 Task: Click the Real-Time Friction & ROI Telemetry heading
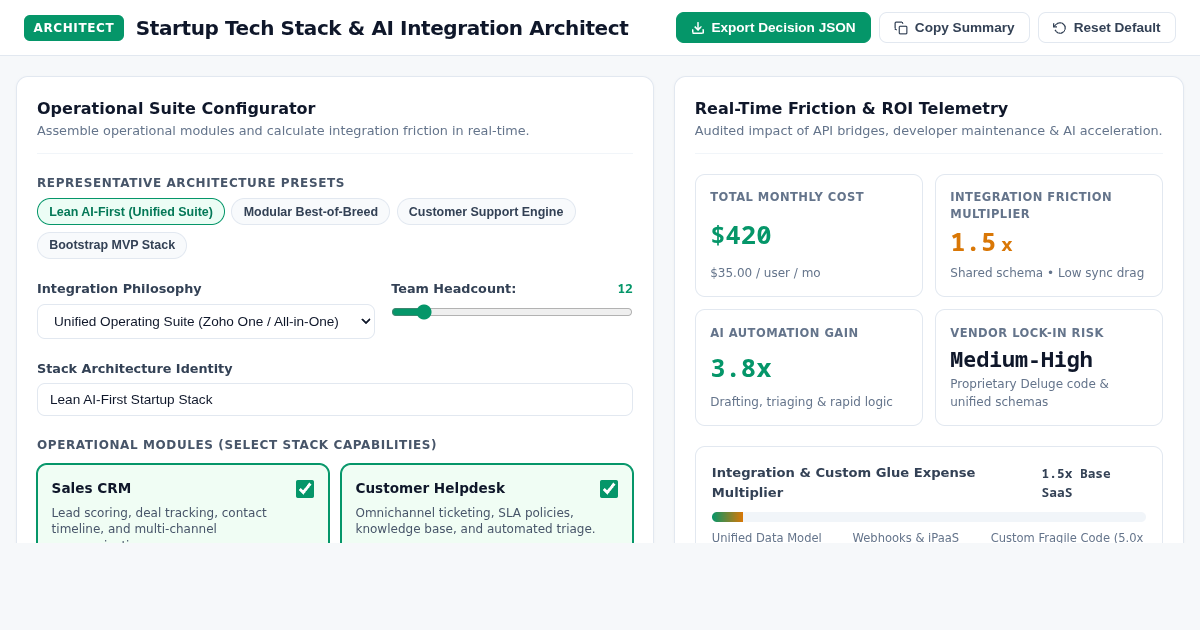coord(851,108)
